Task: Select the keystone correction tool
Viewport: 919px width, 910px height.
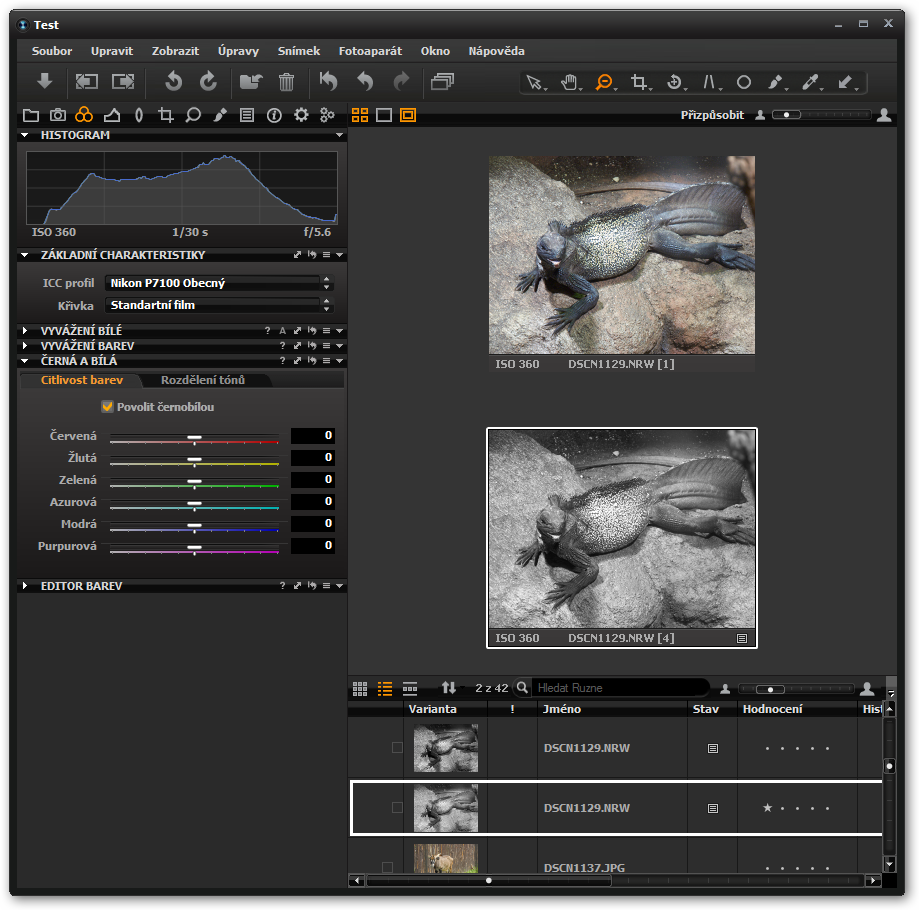Action: [x=709, y=82]
